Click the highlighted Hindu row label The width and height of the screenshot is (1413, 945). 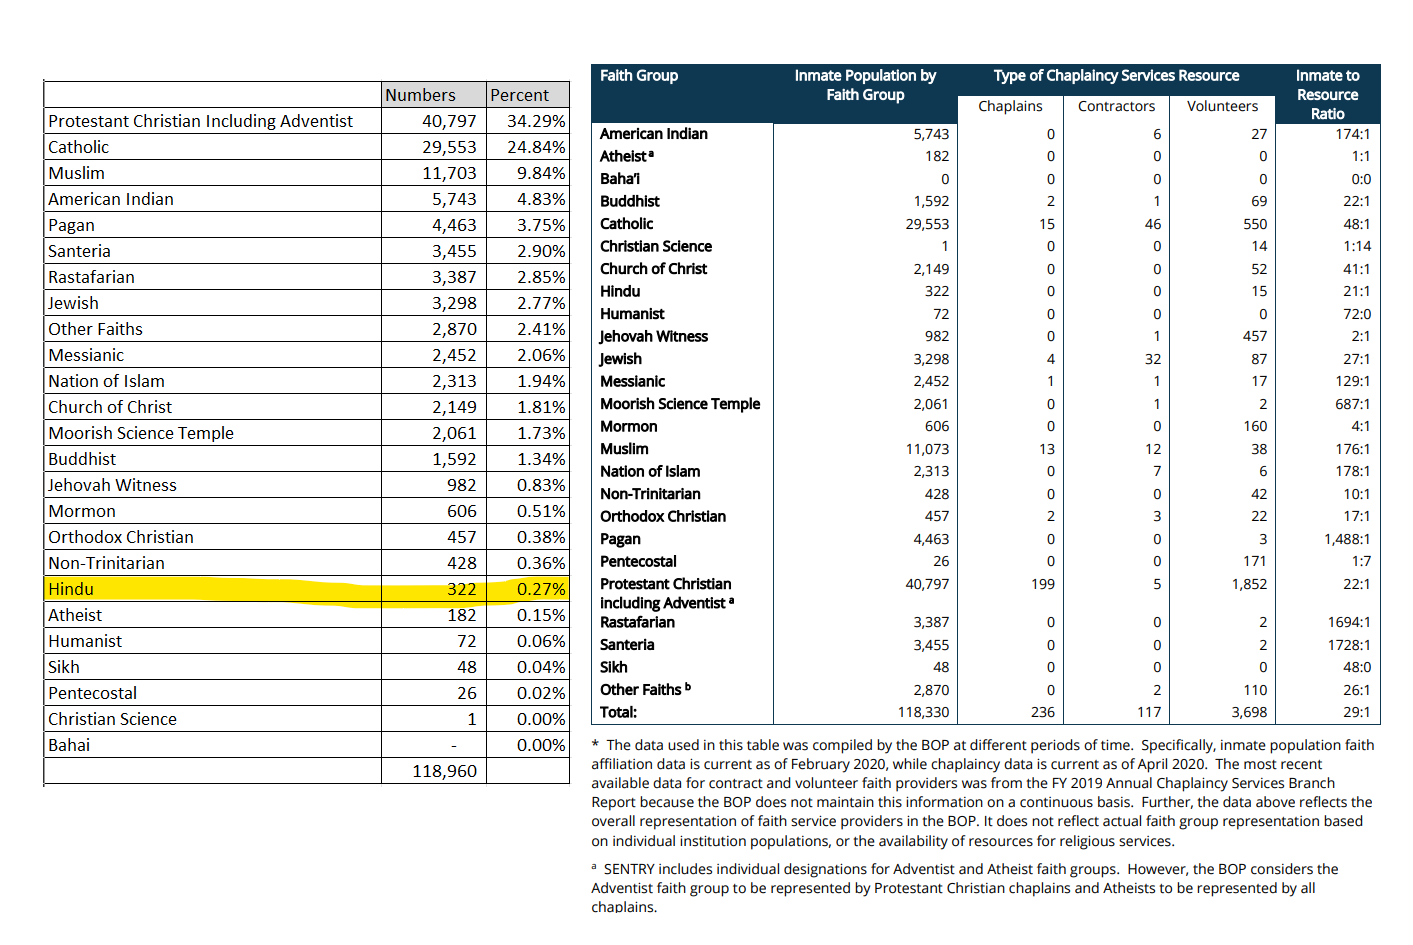72,589
